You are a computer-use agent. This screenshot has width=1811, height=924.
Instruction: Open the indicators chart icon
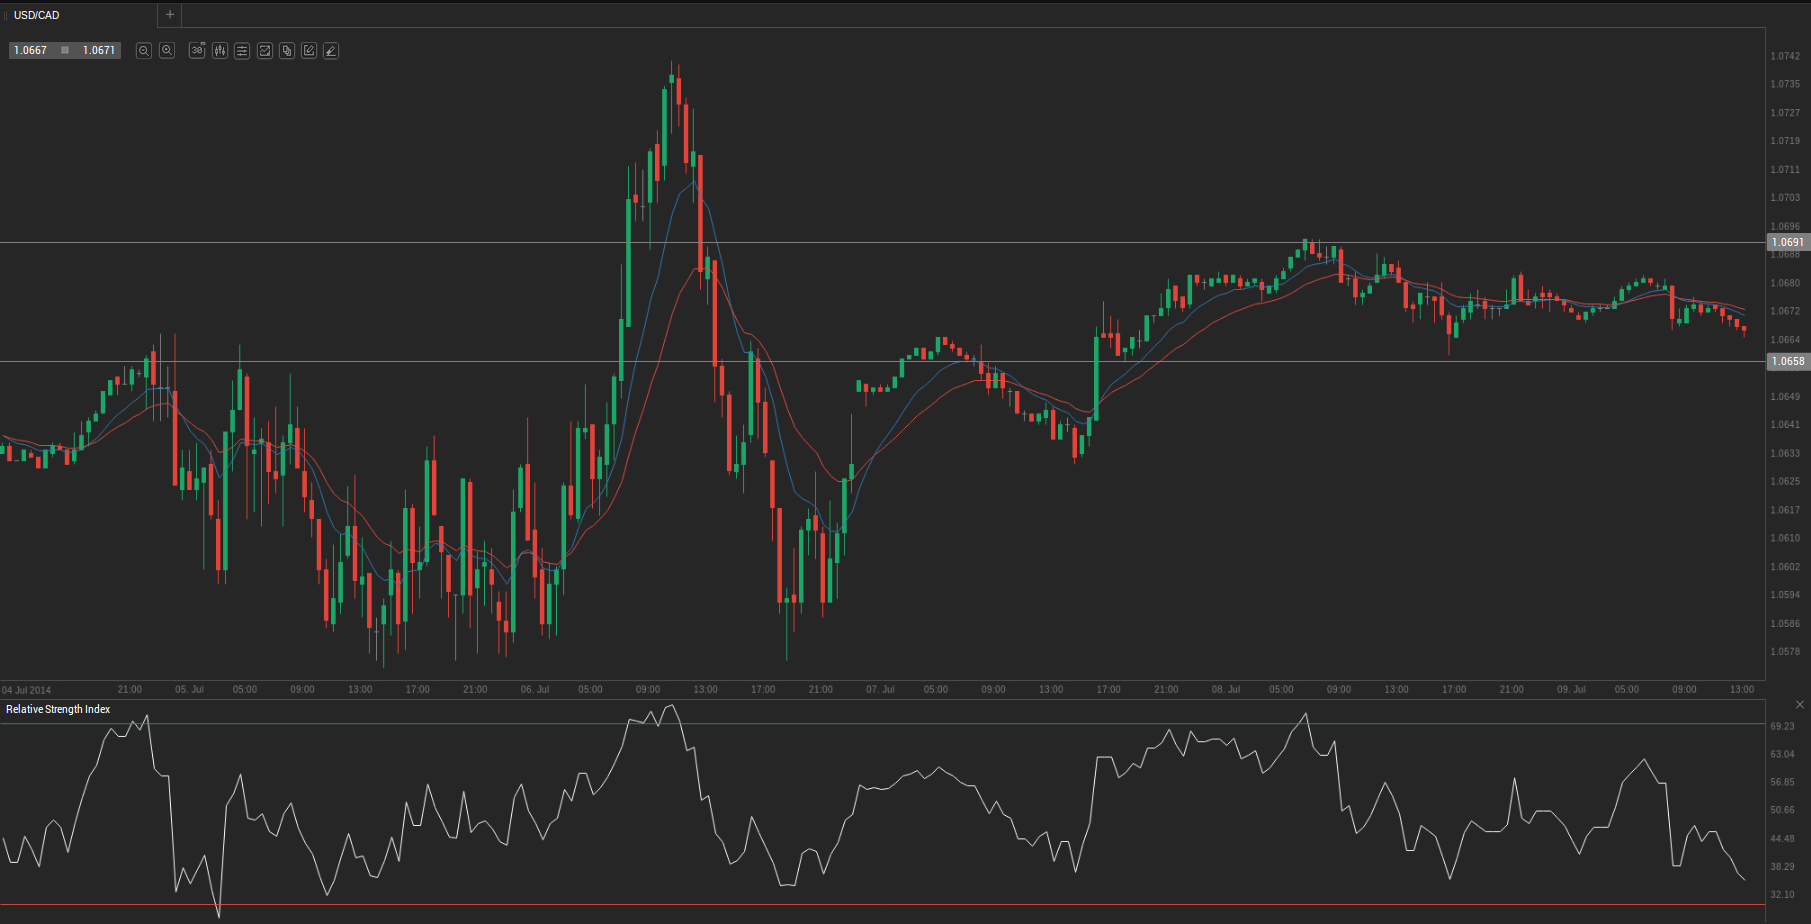pos(265,50)
